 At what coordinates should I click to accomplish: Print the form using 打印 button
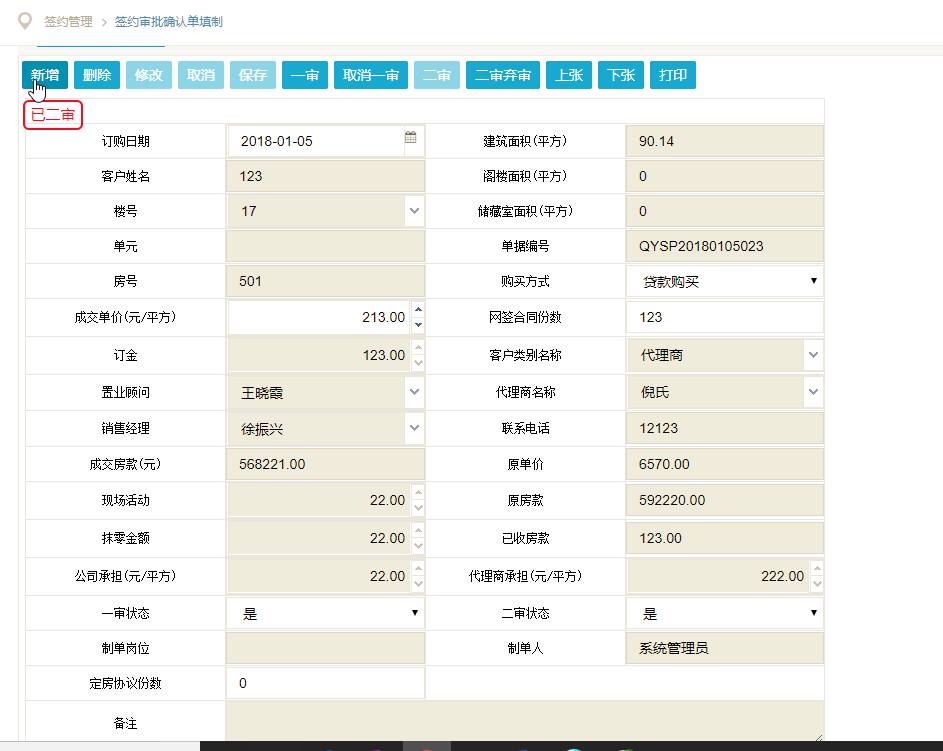point(673,75)
